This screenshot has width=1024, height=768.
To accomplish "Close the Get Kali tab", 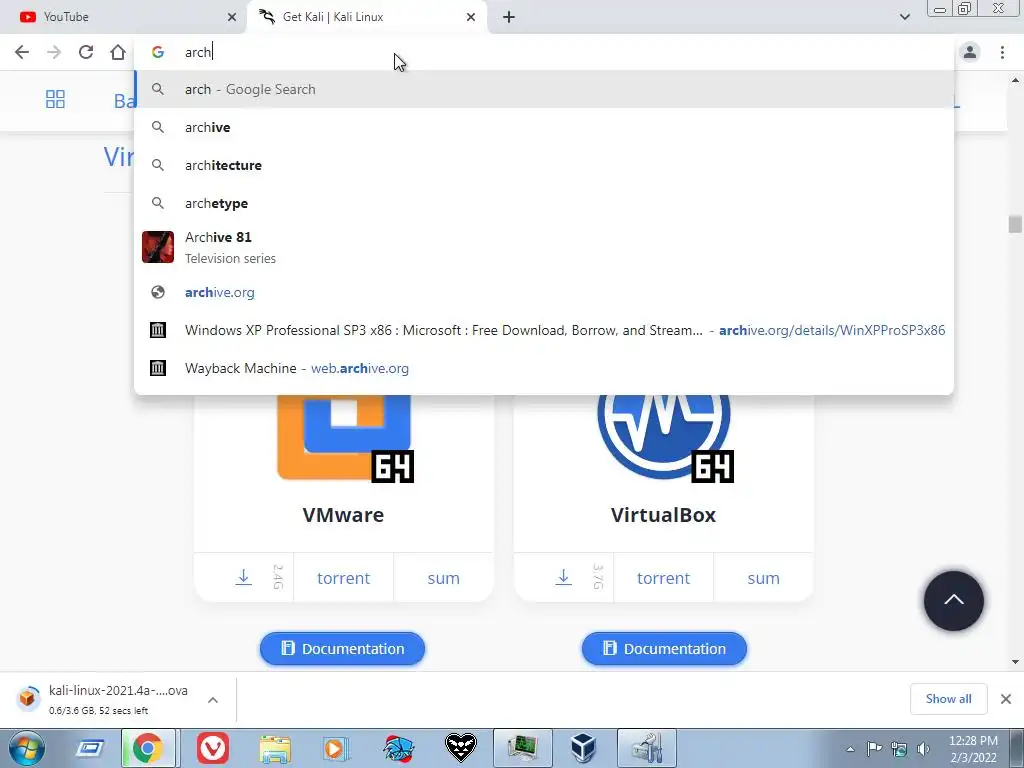I will pyautogui.click(x=471, y=17).
